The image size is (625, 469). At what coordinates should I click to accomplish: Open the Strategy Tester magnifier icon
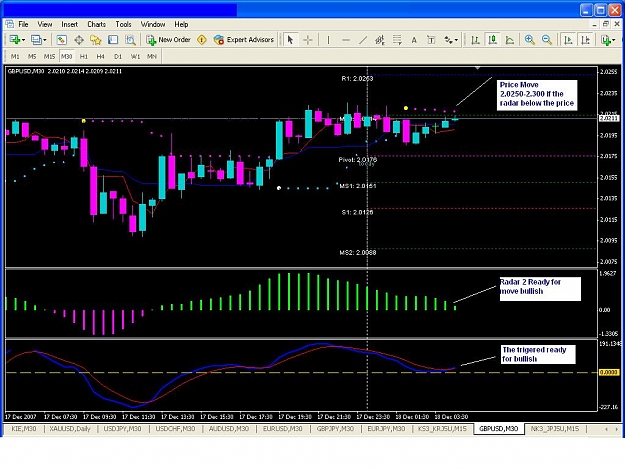130,40
